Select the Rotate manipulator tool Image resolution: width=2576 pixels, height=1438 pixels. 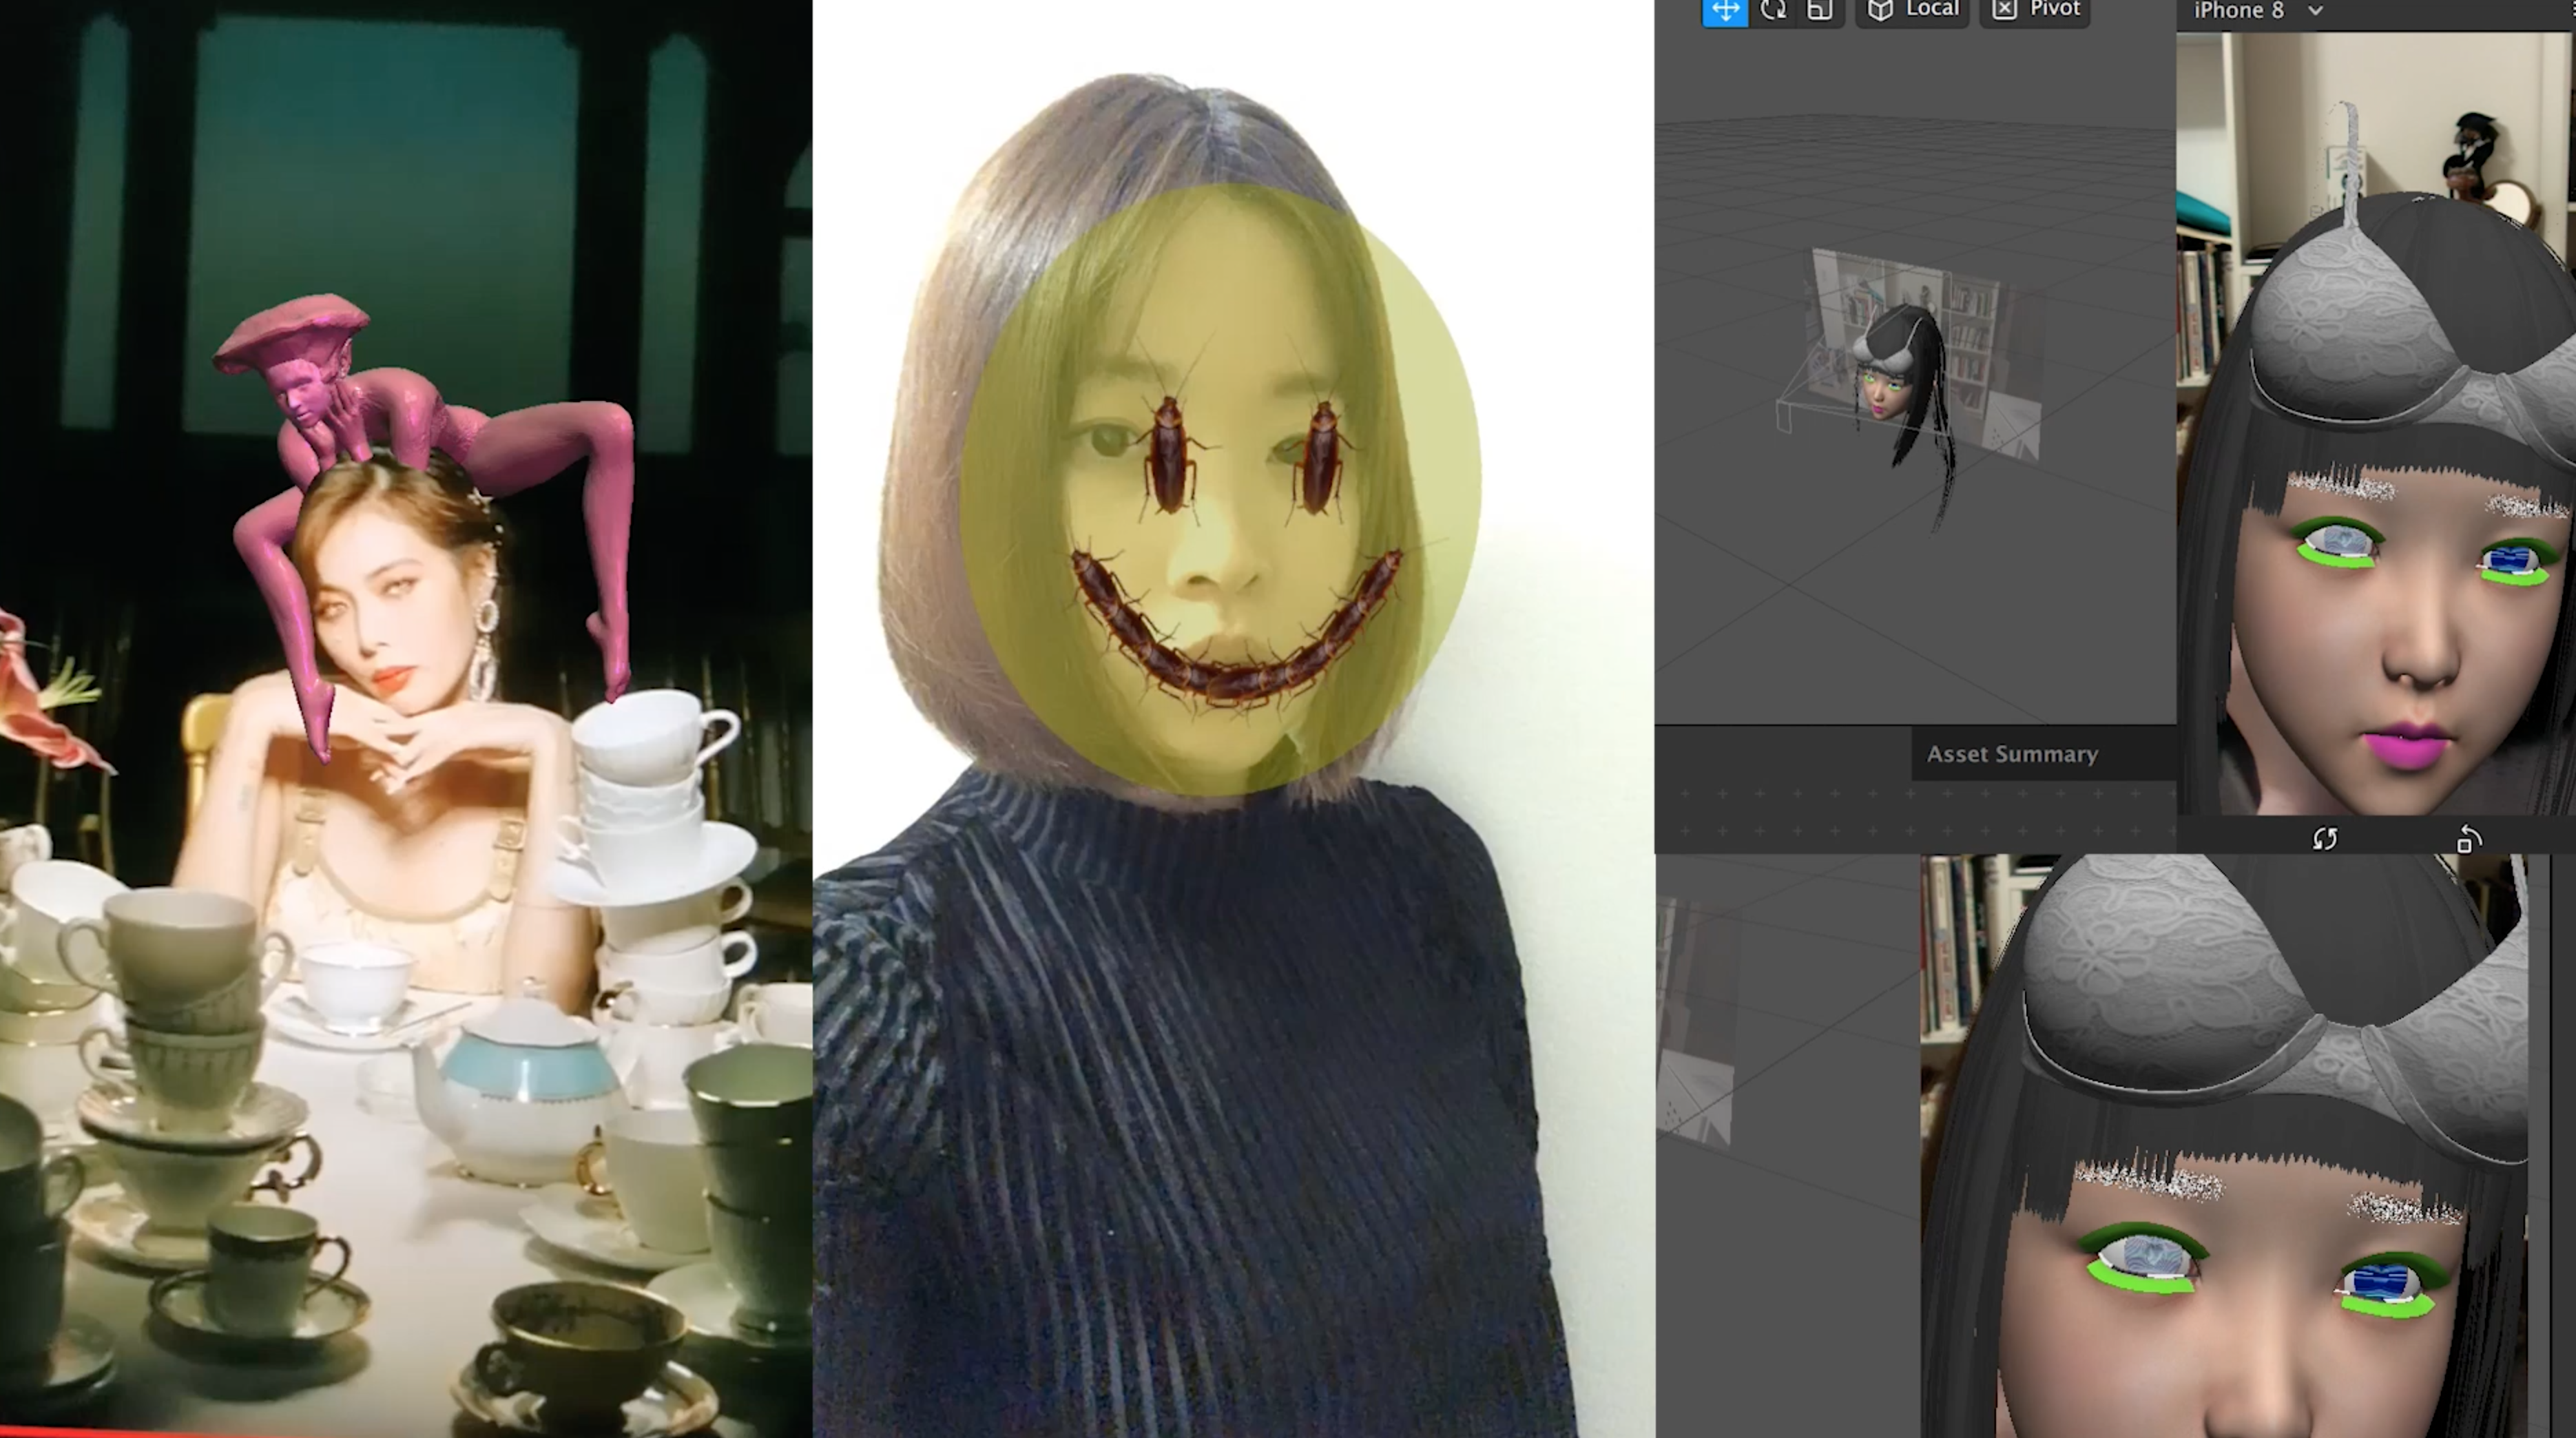(x=1773, y=10)
